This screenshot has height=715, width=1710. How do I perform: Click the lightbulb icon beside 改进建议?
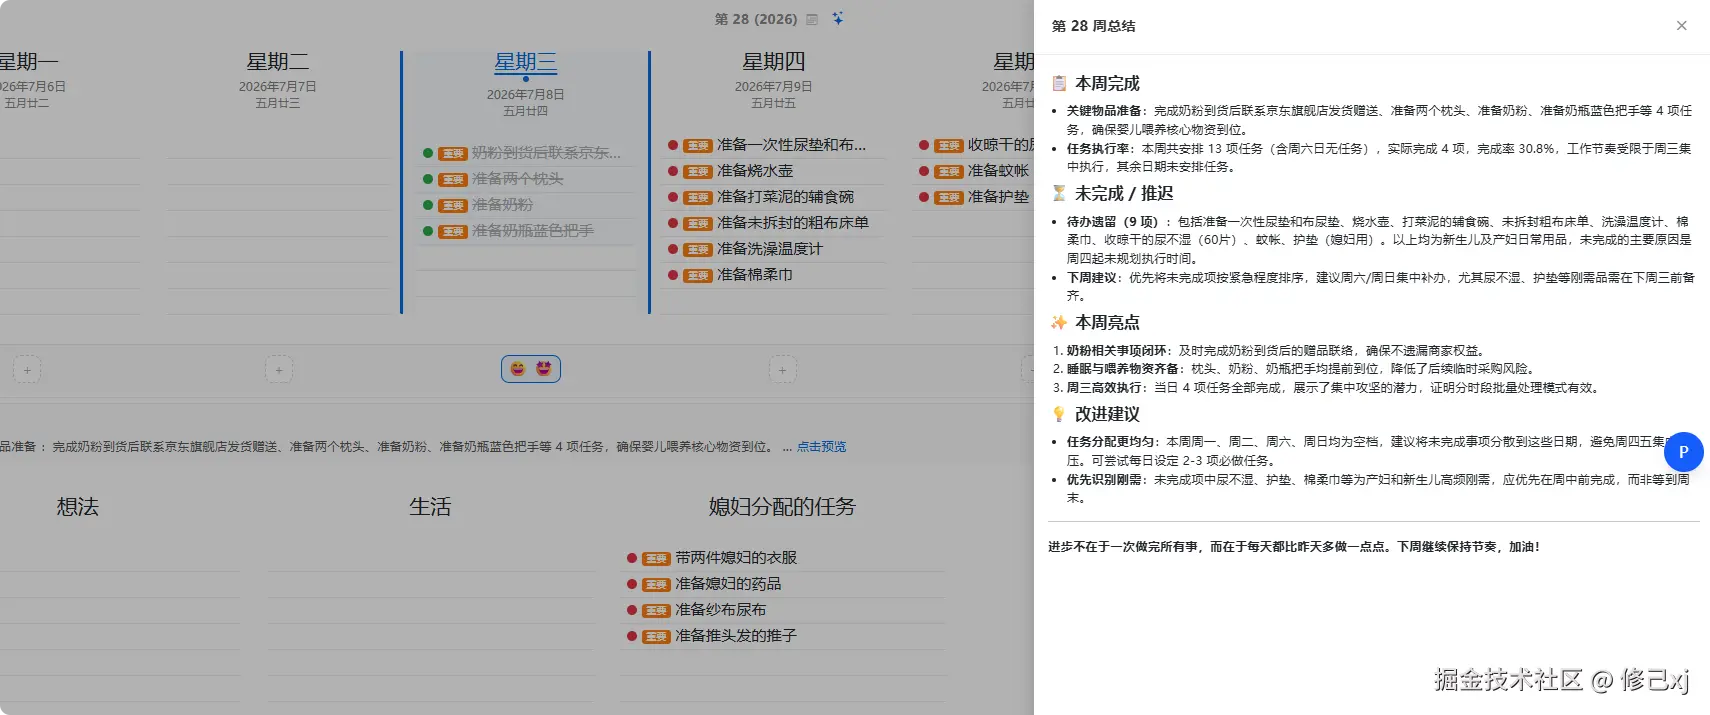point(1059,413)
